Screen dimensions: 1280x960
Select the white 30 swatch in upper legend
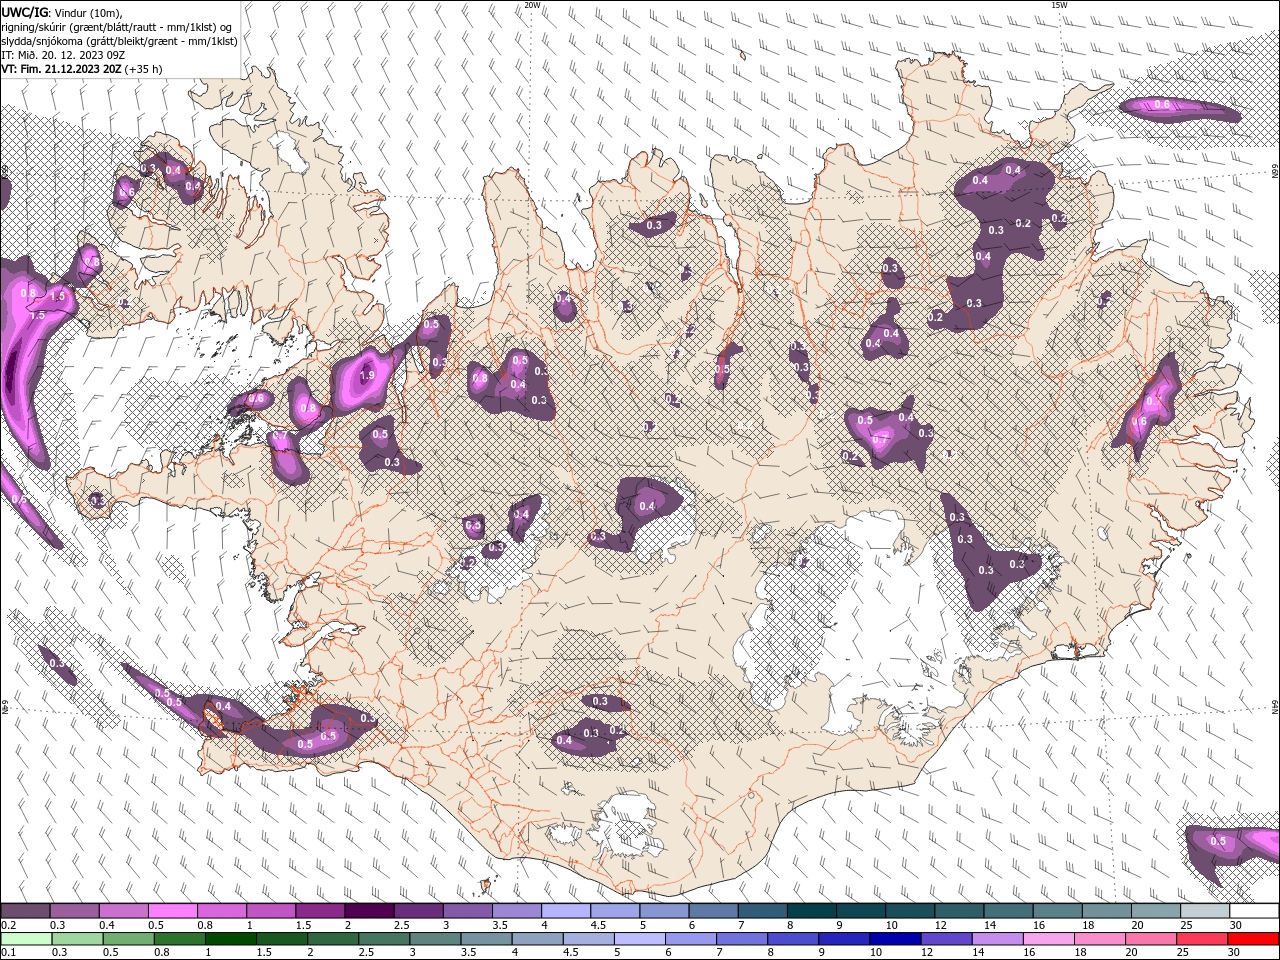pyautogui.click(x=1254, y=911)
